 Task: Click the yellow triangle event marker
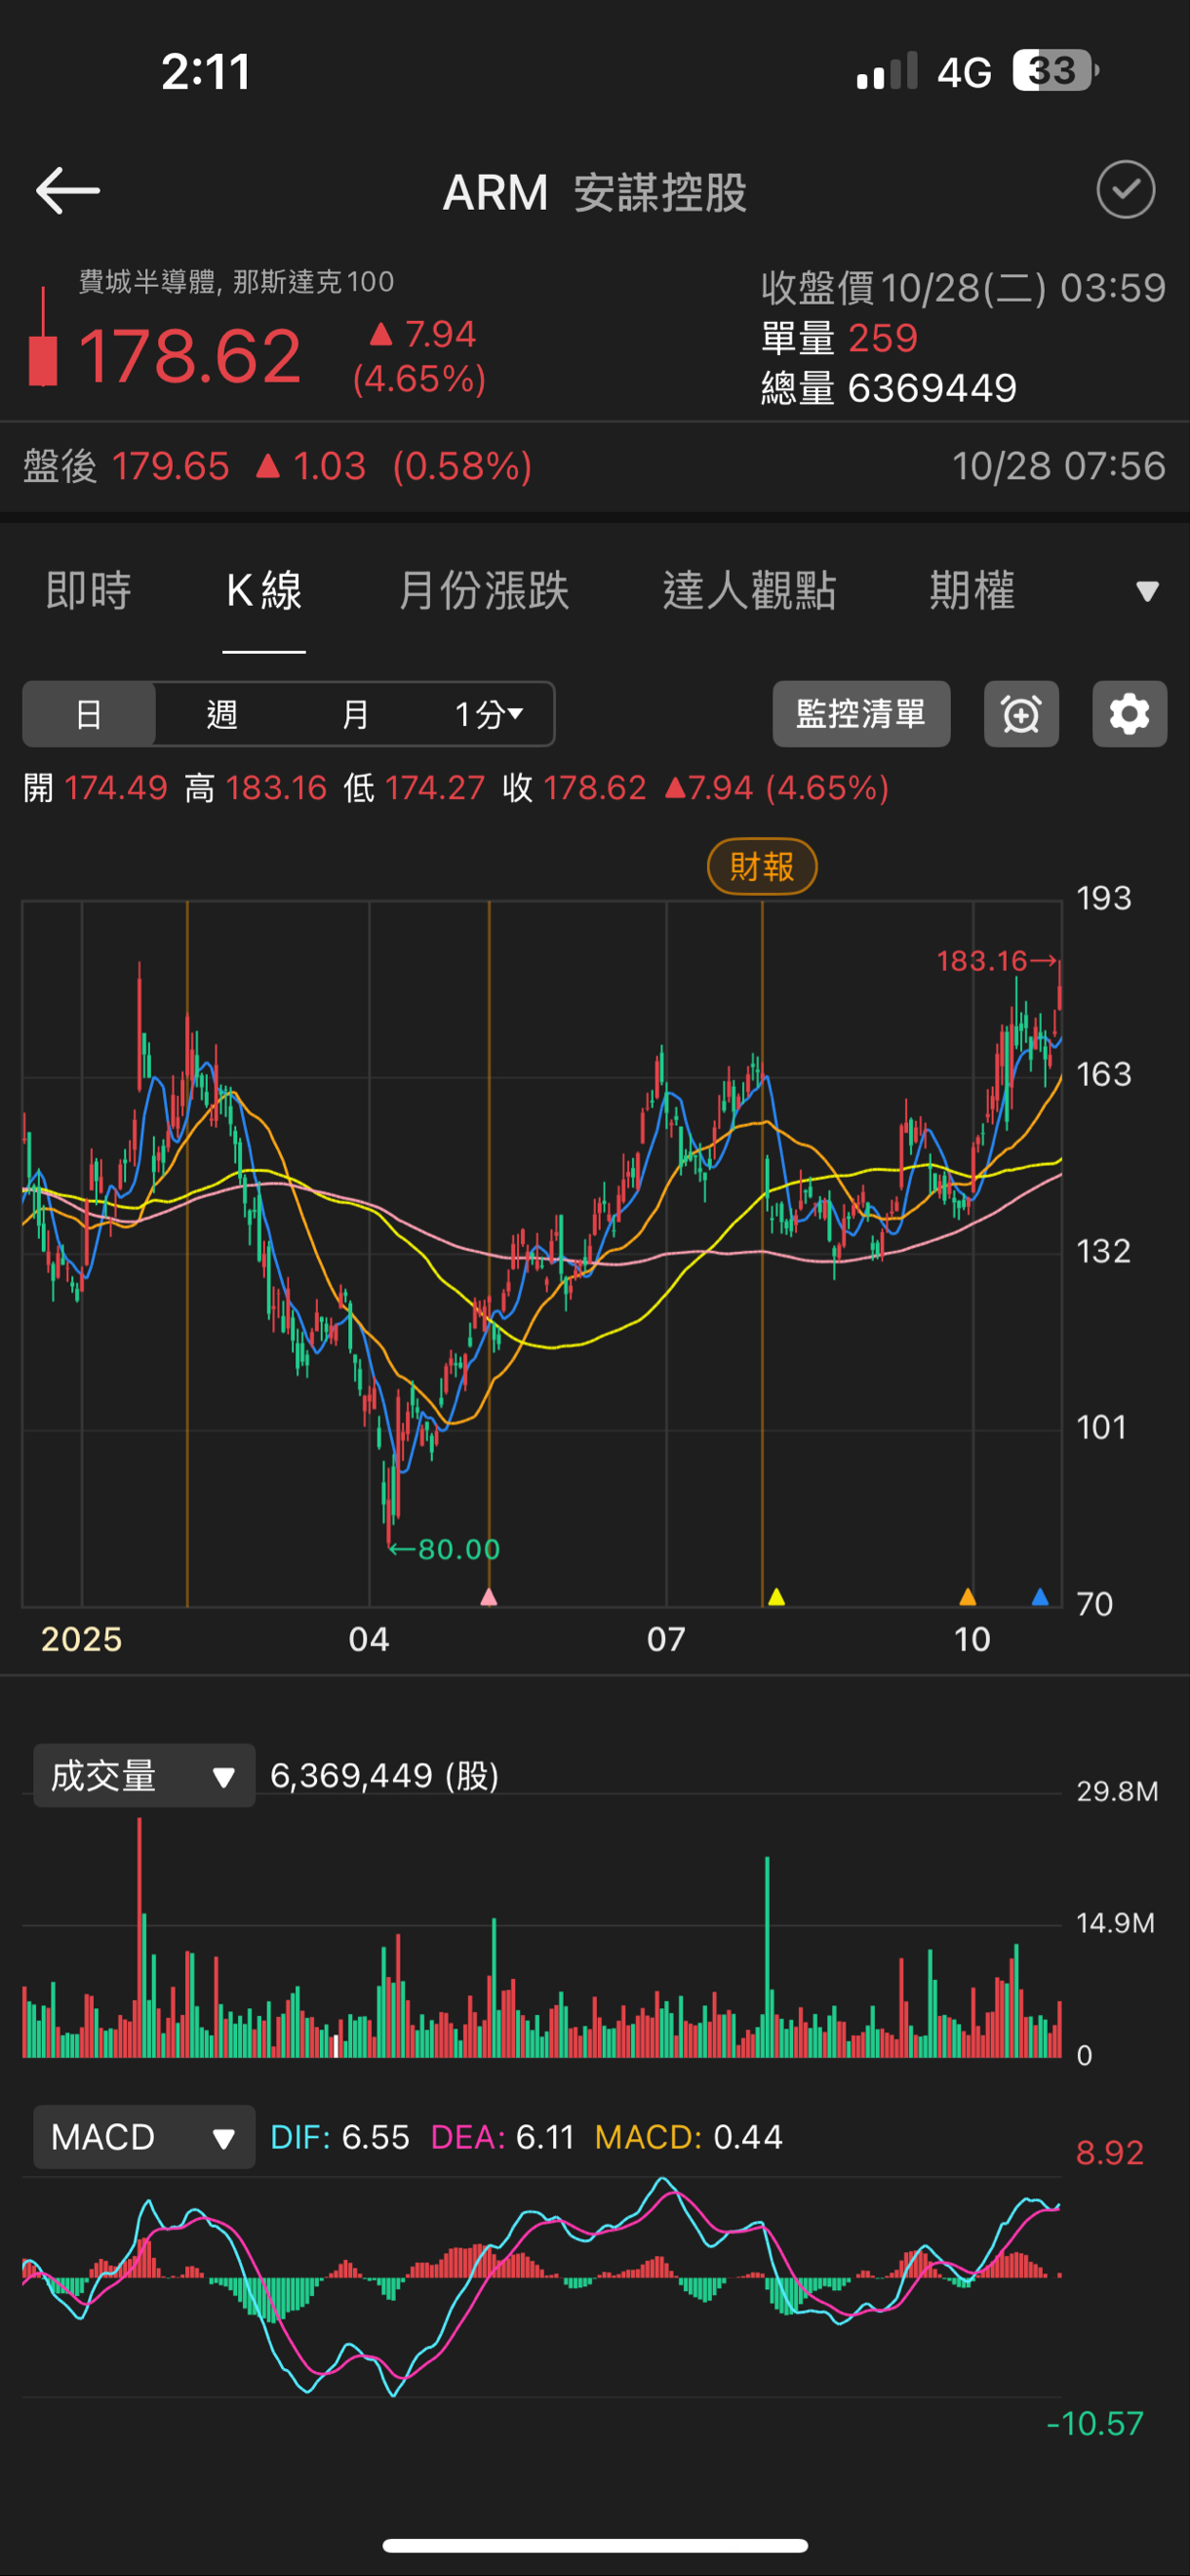click(x=776, y=1596)
